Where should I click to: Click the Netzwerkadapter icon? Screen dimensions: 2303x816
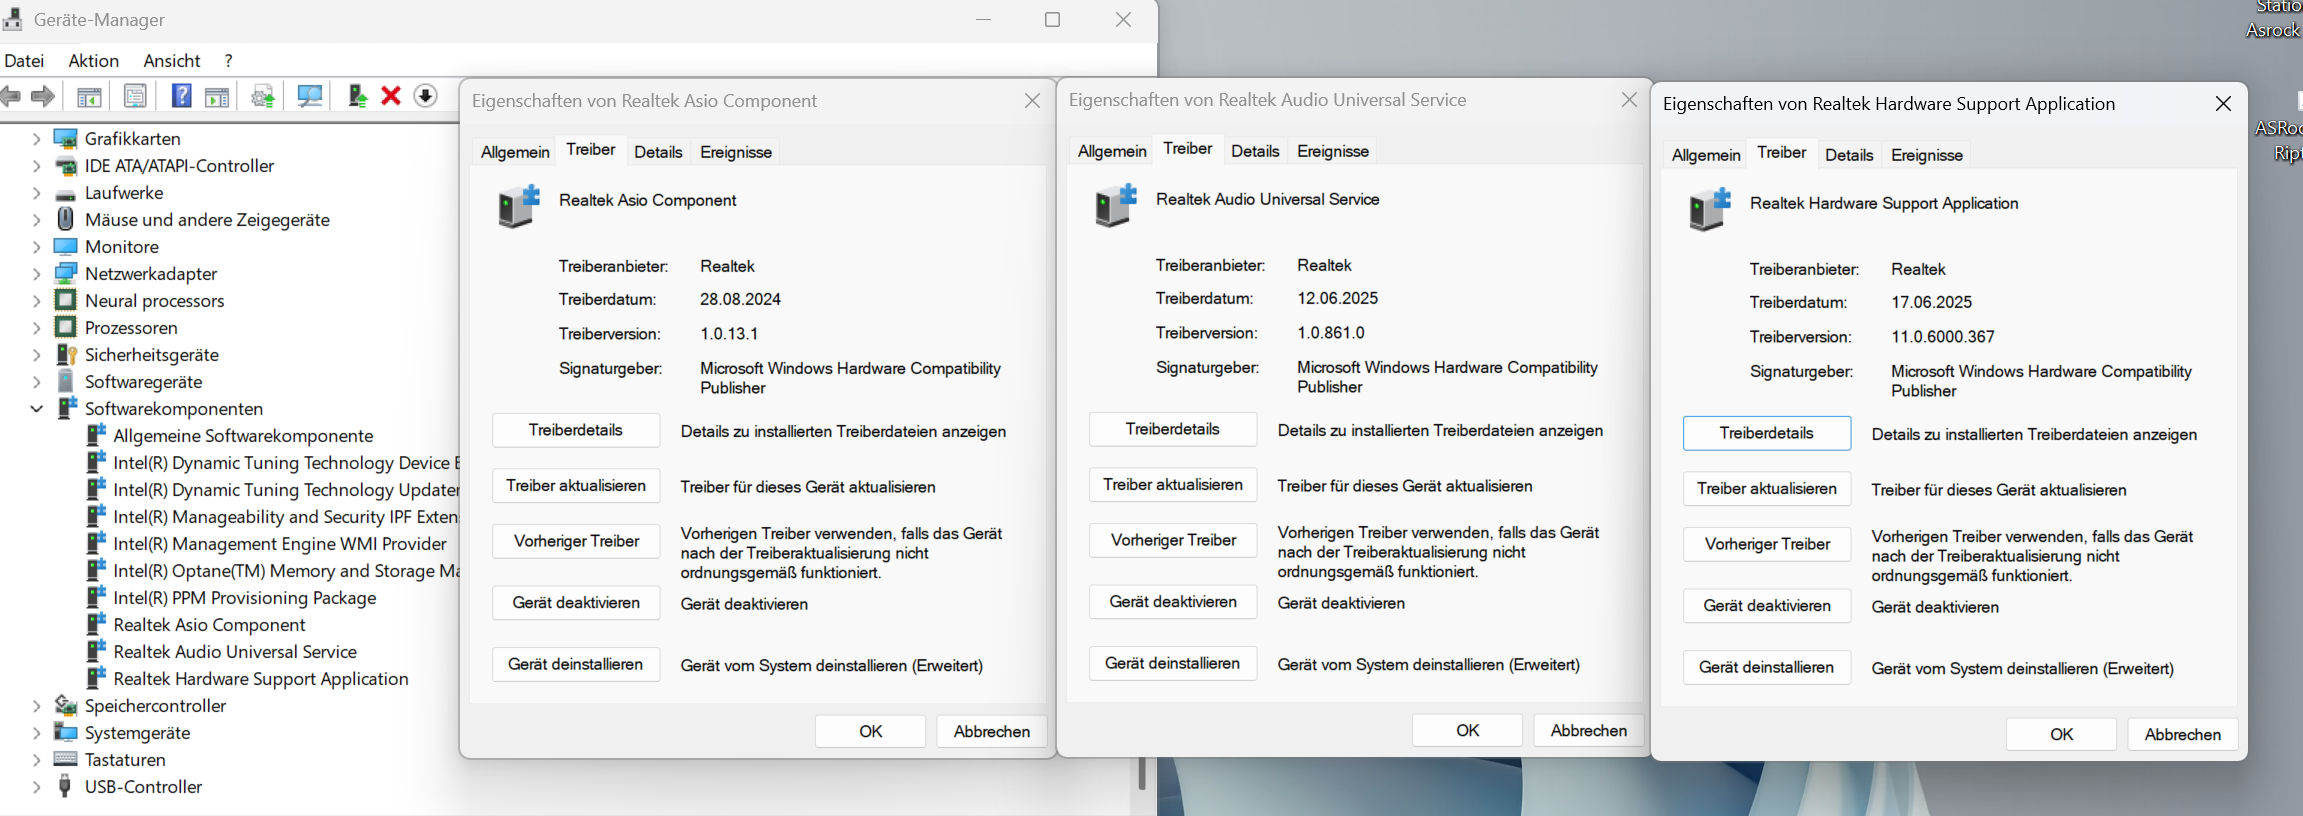[x=65, y=273]
